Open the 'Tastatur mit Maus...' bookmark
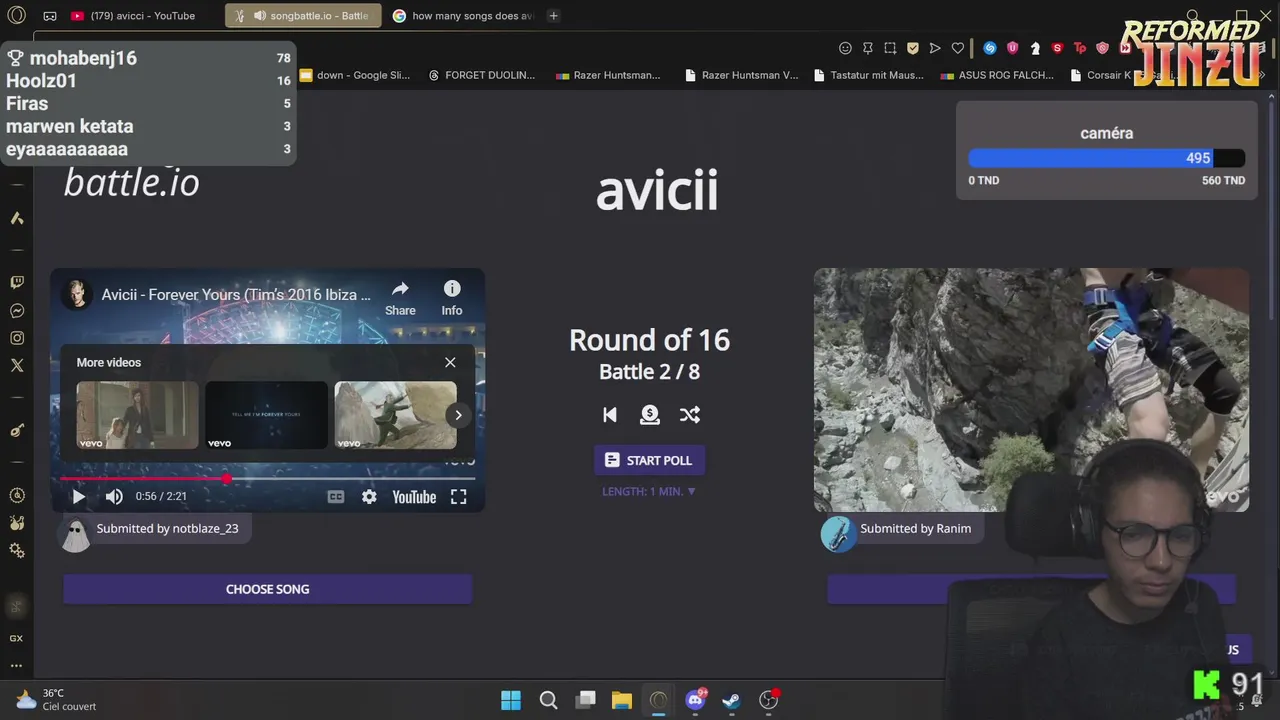 point(869,75)
